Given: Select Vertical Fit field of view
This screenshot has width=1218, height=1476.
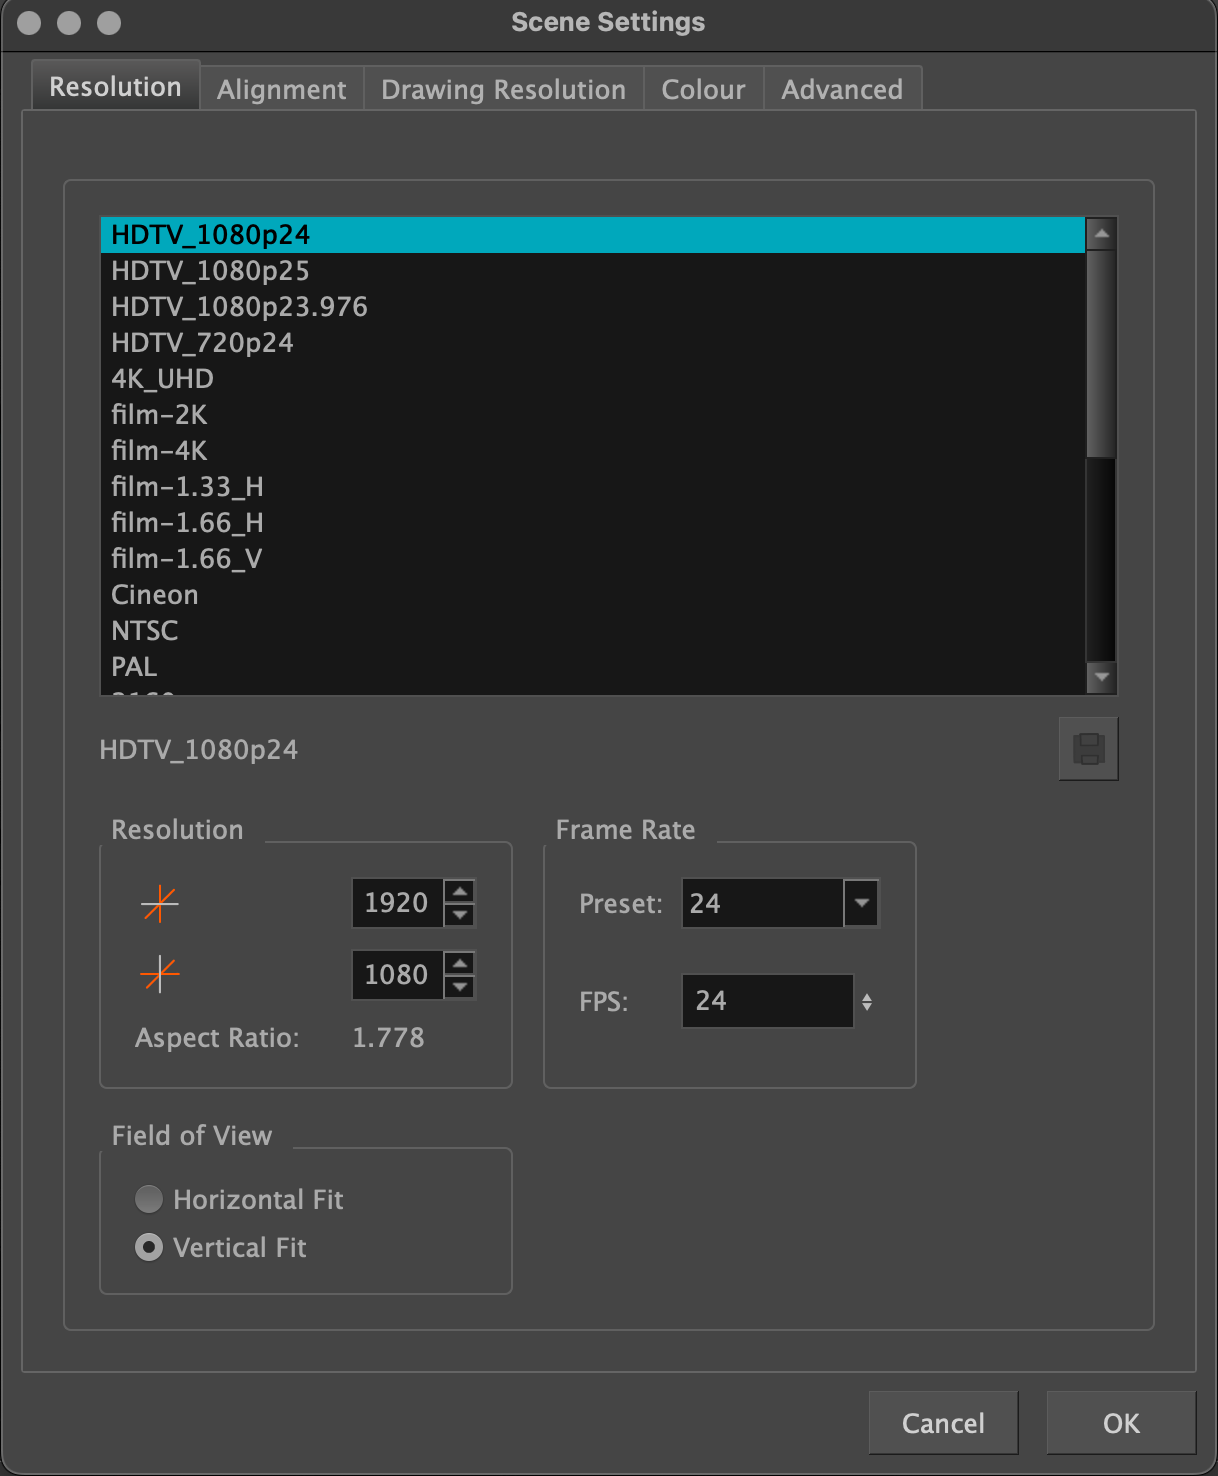Looking at the screenshot, I should pyautogui.click(x=149, y=1247).
